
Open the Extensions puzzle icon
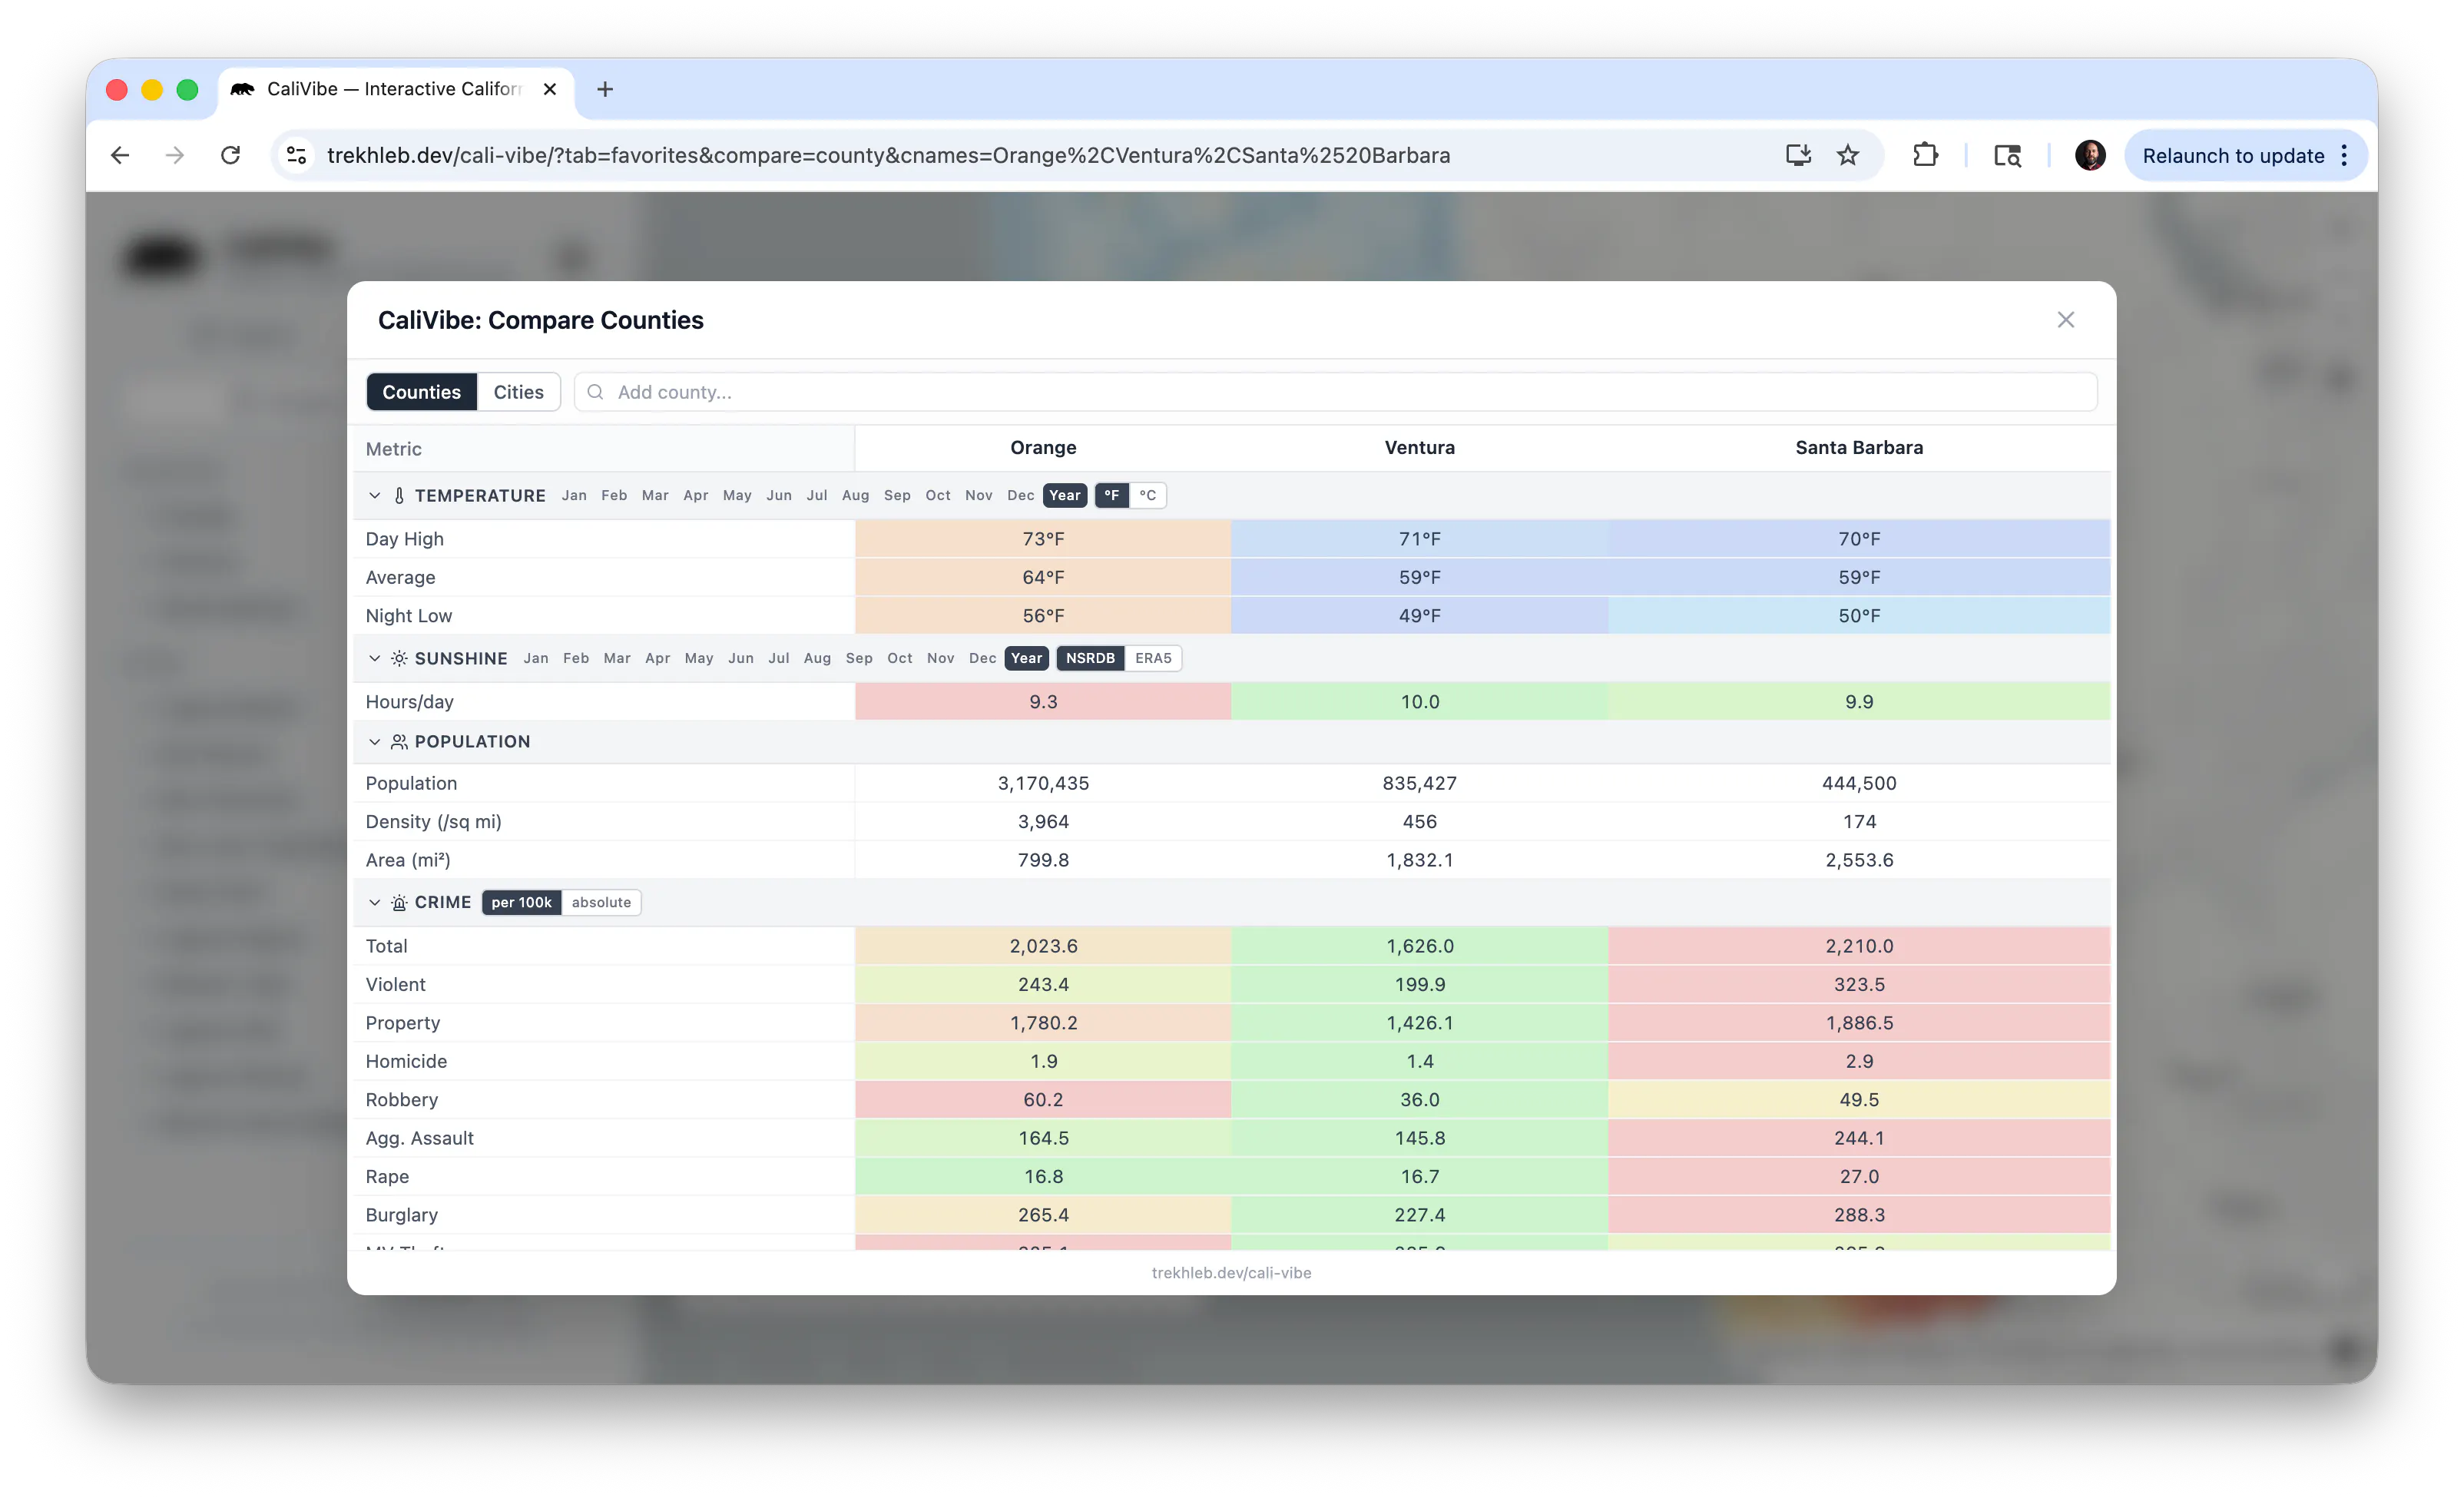(x=1925, y=155)
